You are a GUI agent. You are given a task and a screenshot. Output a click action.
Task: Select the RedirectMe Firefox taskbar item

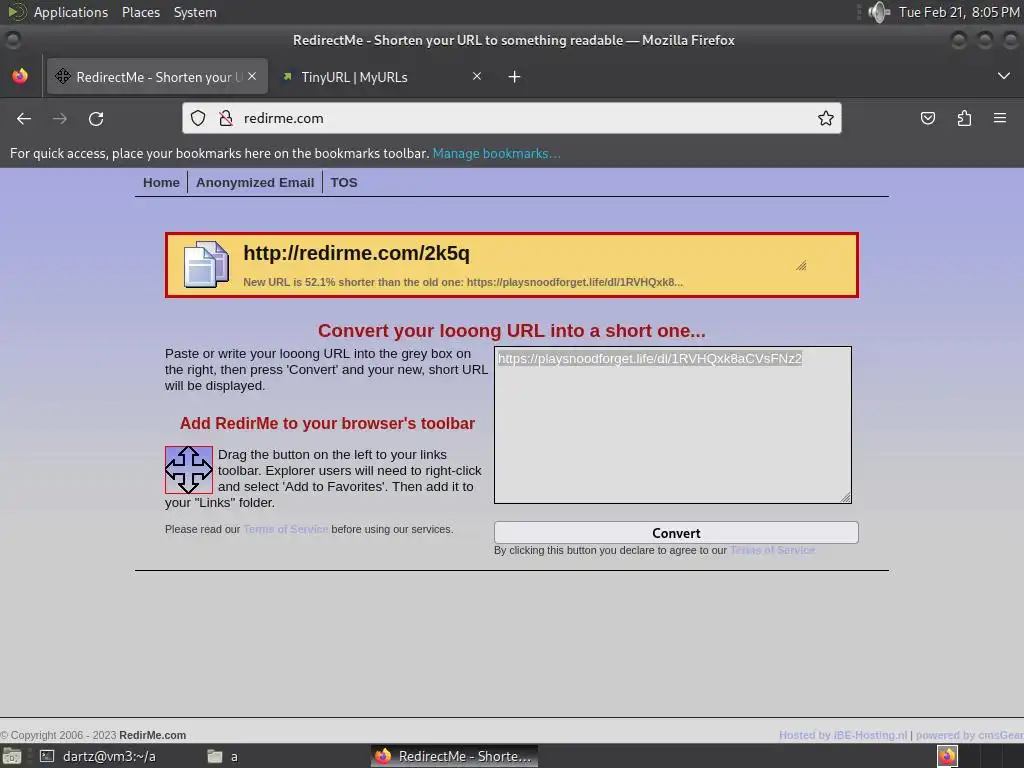pos(455,756)
